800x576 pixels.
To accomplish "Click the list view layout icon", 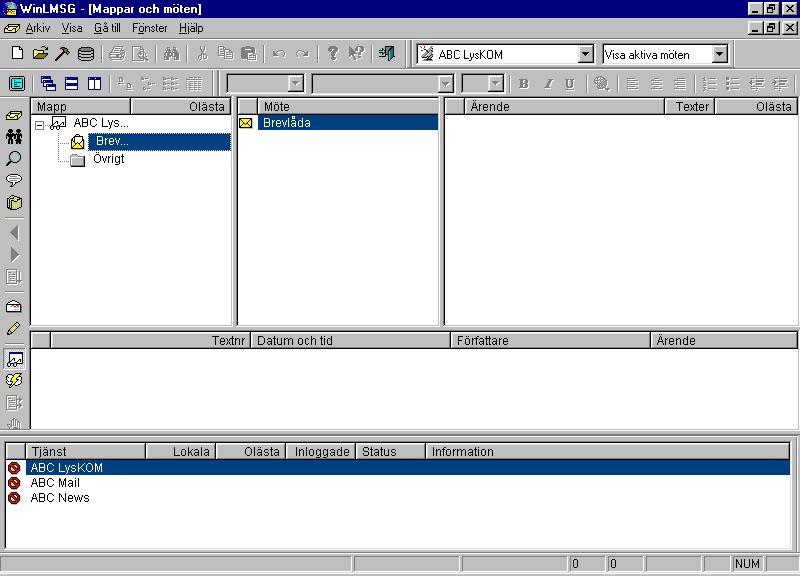I will (x=171, y=84).
